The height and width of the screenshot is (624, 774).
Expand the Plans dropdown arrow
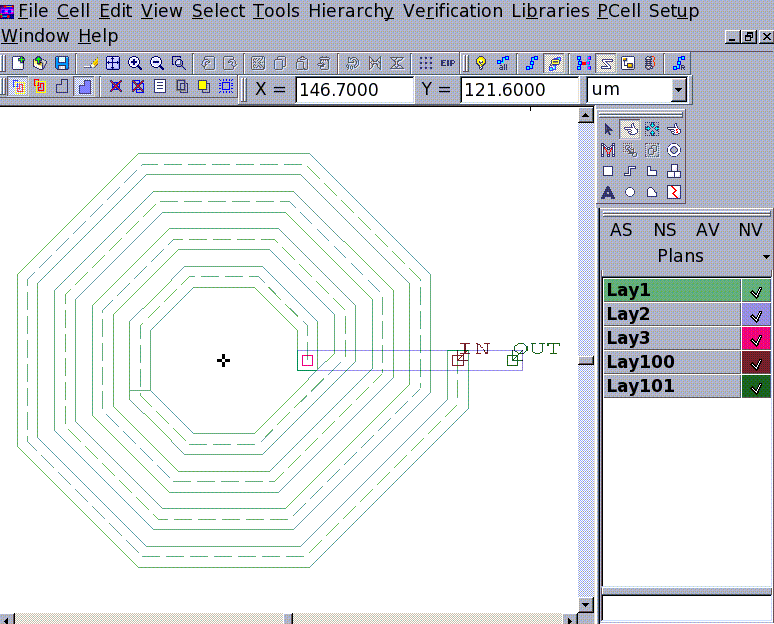coord(766,257)
